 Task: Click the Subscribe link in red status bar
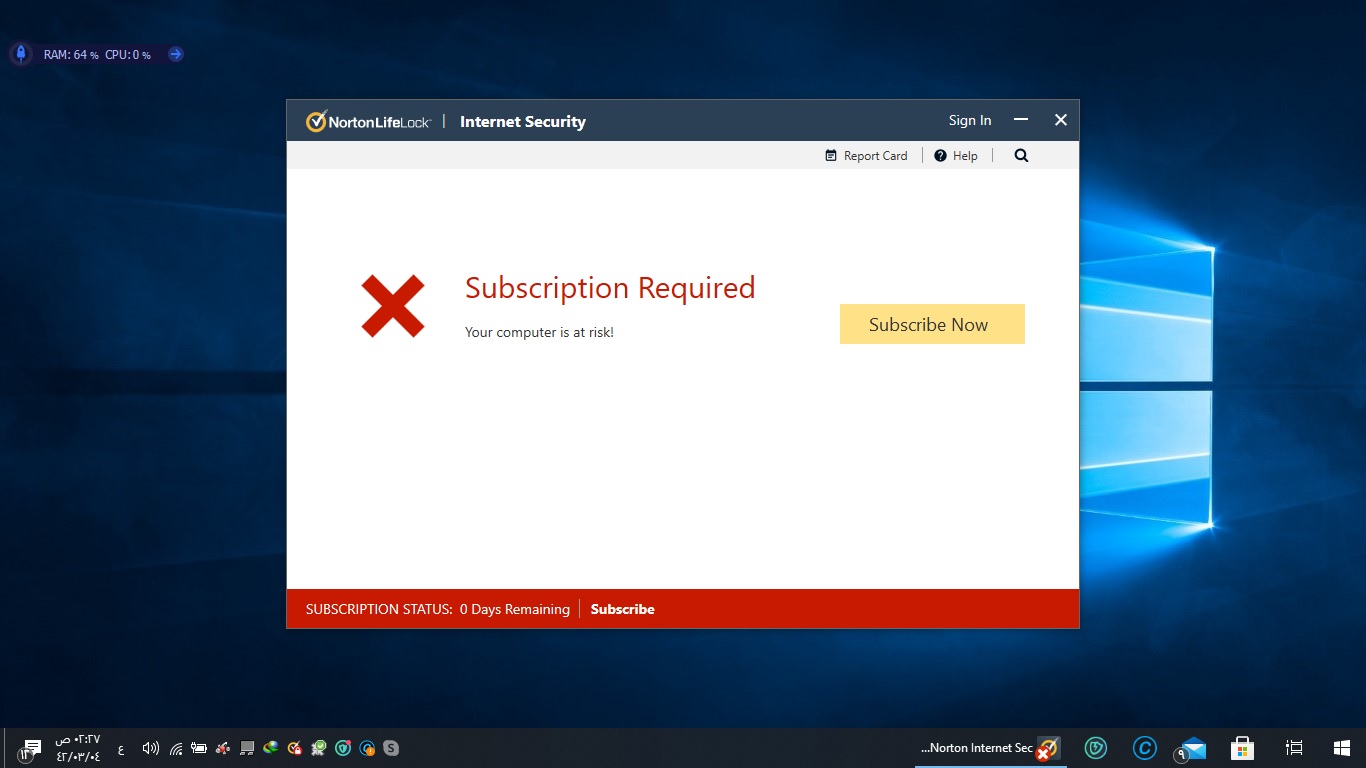tap(622, 609)
